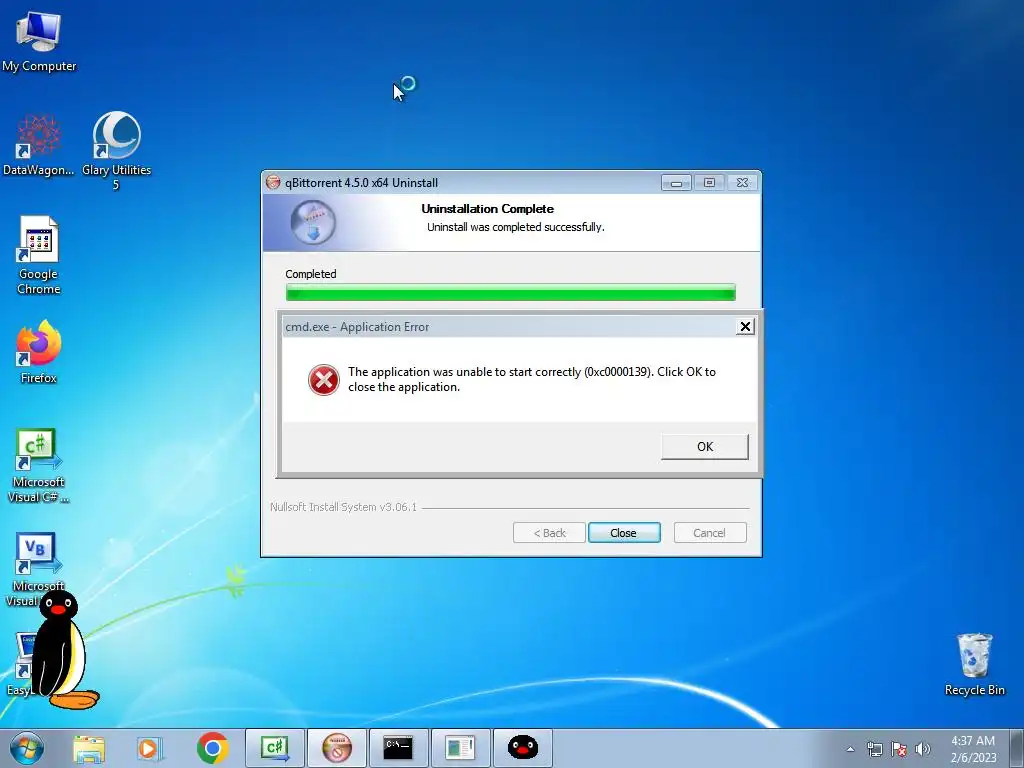Open Windows Explorer from taskbar
Screen dimensions: 1024x768
point(89,748)
